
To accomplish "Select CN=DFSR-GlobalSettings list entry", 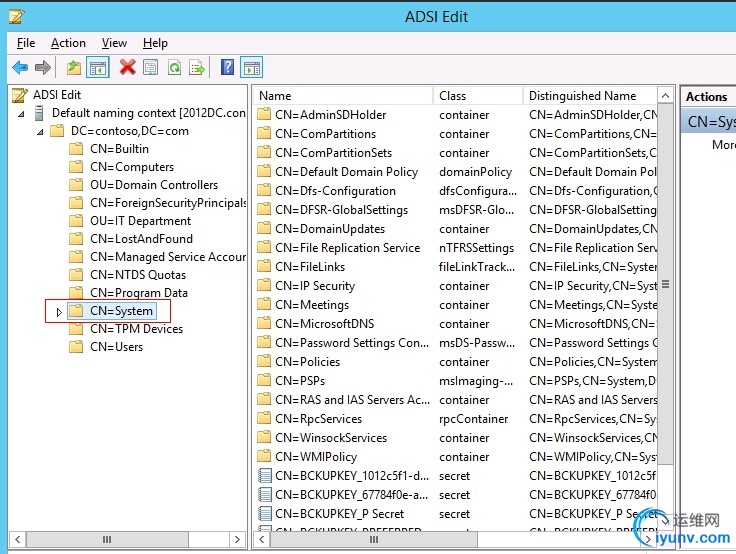I will point(341,210).
